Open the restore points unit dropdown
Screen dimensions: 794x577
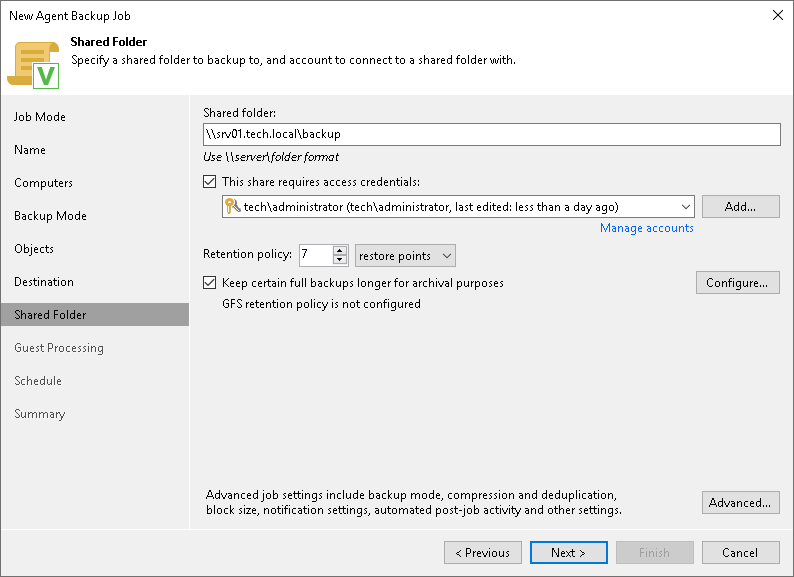405,256
